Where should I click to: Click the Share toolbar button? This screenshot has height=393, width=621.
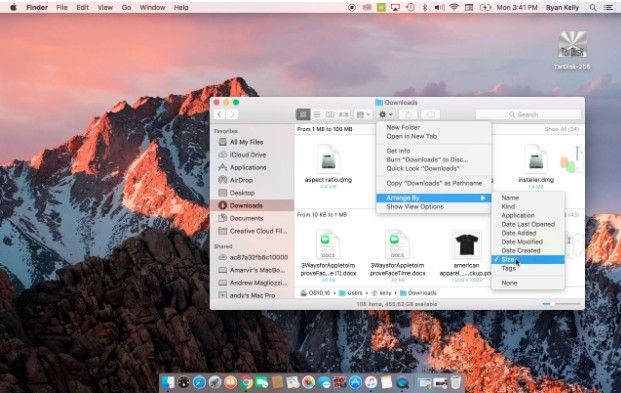pyautogui.click(x=408, y=114)
